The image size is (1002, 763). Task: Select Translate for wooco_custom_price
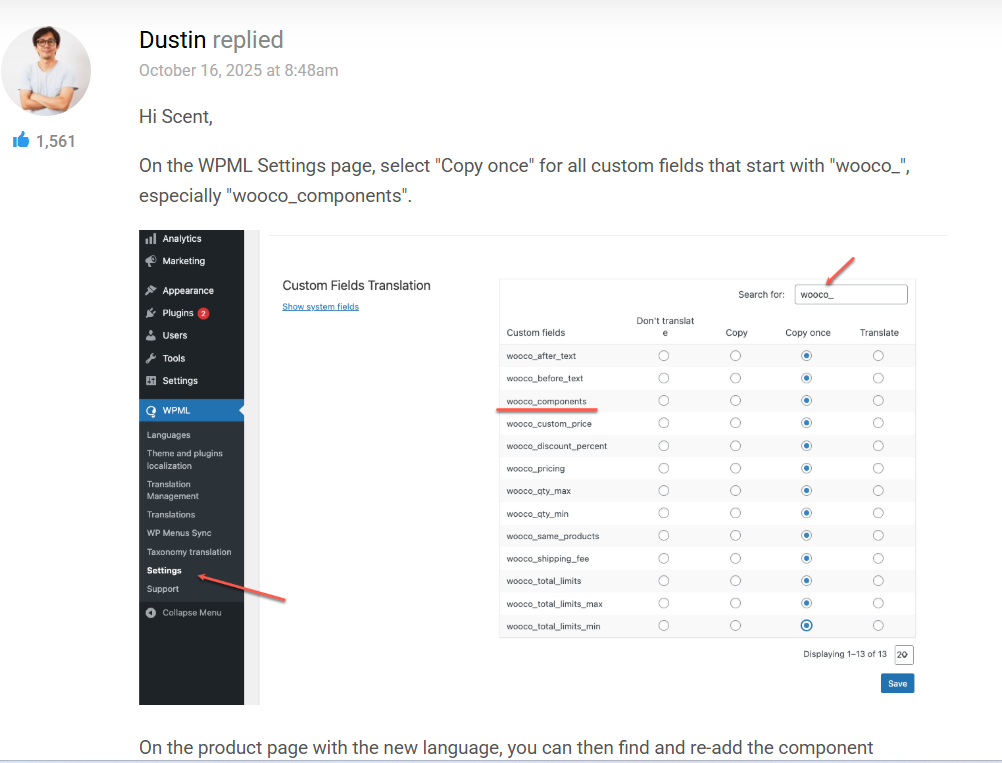coord(878,422)
